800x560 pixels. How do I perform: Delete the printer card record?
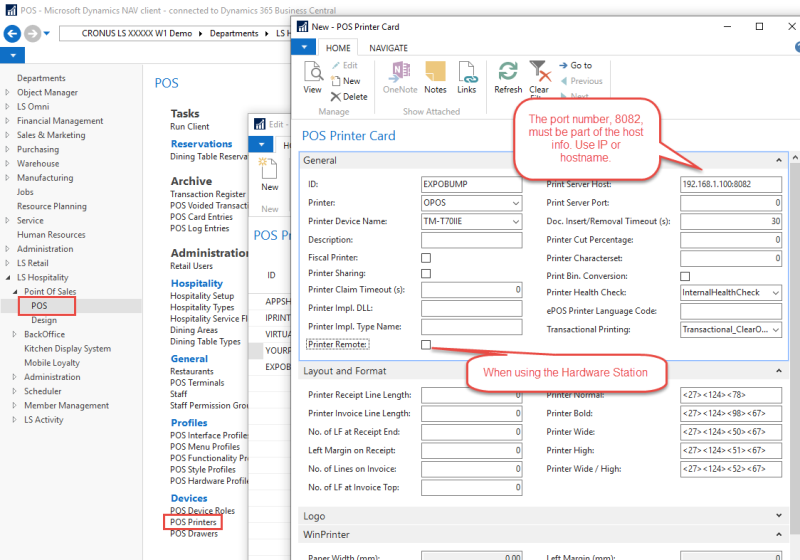(349, 96)
